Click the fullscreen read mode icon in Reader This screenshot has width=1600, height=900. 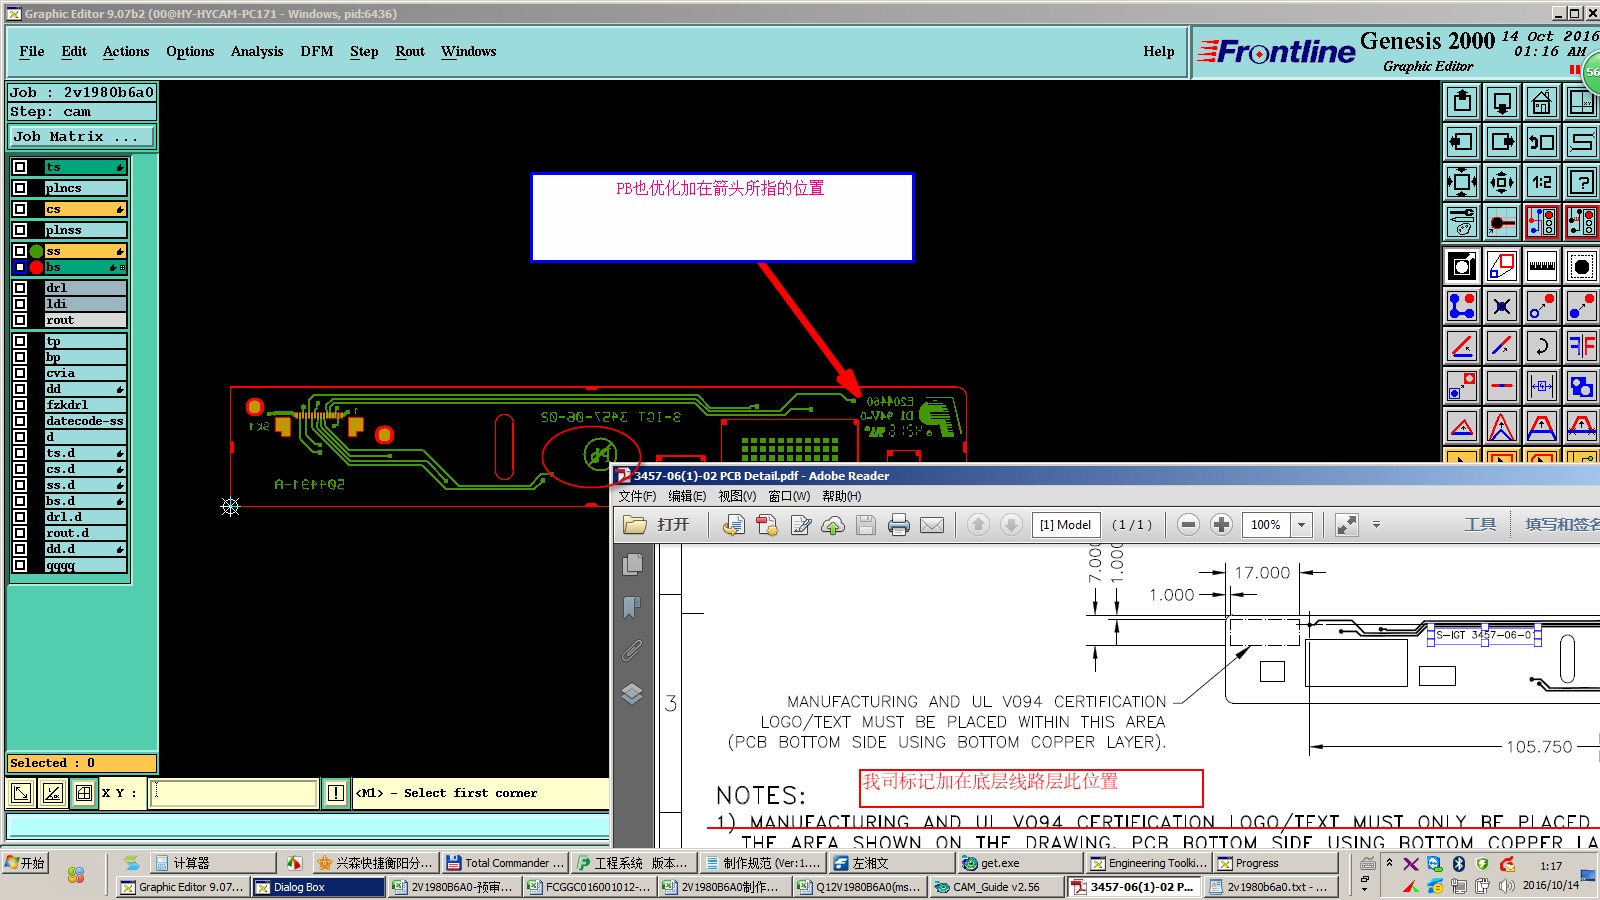1347,525
